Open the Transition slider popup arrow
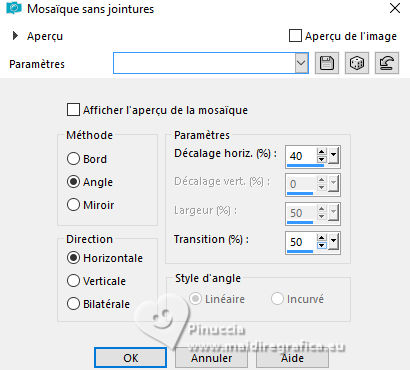This screenshot has height=370, width=410. click(333, 242)
